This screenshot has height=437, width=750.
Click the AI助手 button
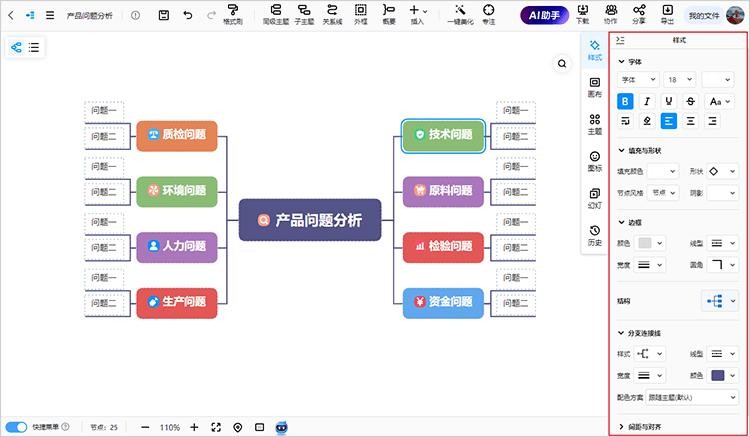[x=544, y=16]
